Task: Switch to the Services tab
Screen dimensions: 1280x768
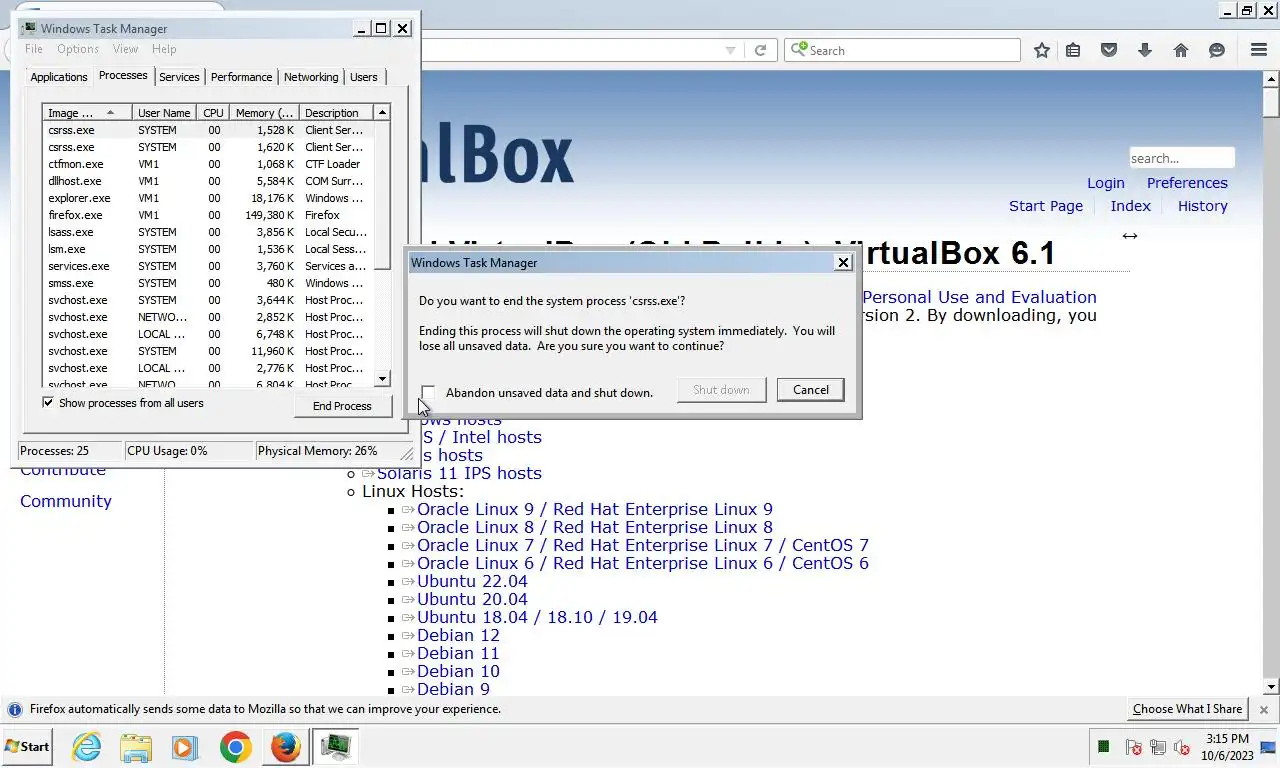Action: click(x=179, y=77)
